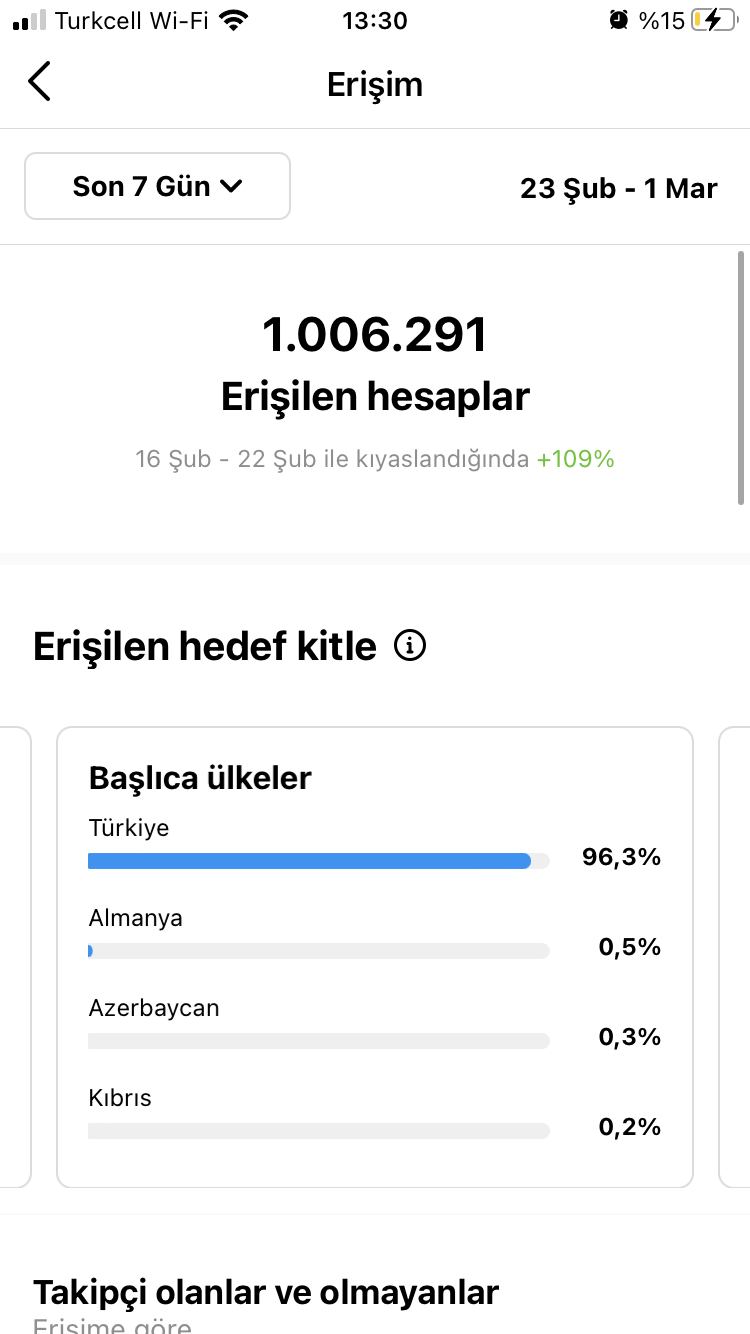Tap the cellular signal bars icon
This screenshot has height=1334, width=750.
click(30, 20)
